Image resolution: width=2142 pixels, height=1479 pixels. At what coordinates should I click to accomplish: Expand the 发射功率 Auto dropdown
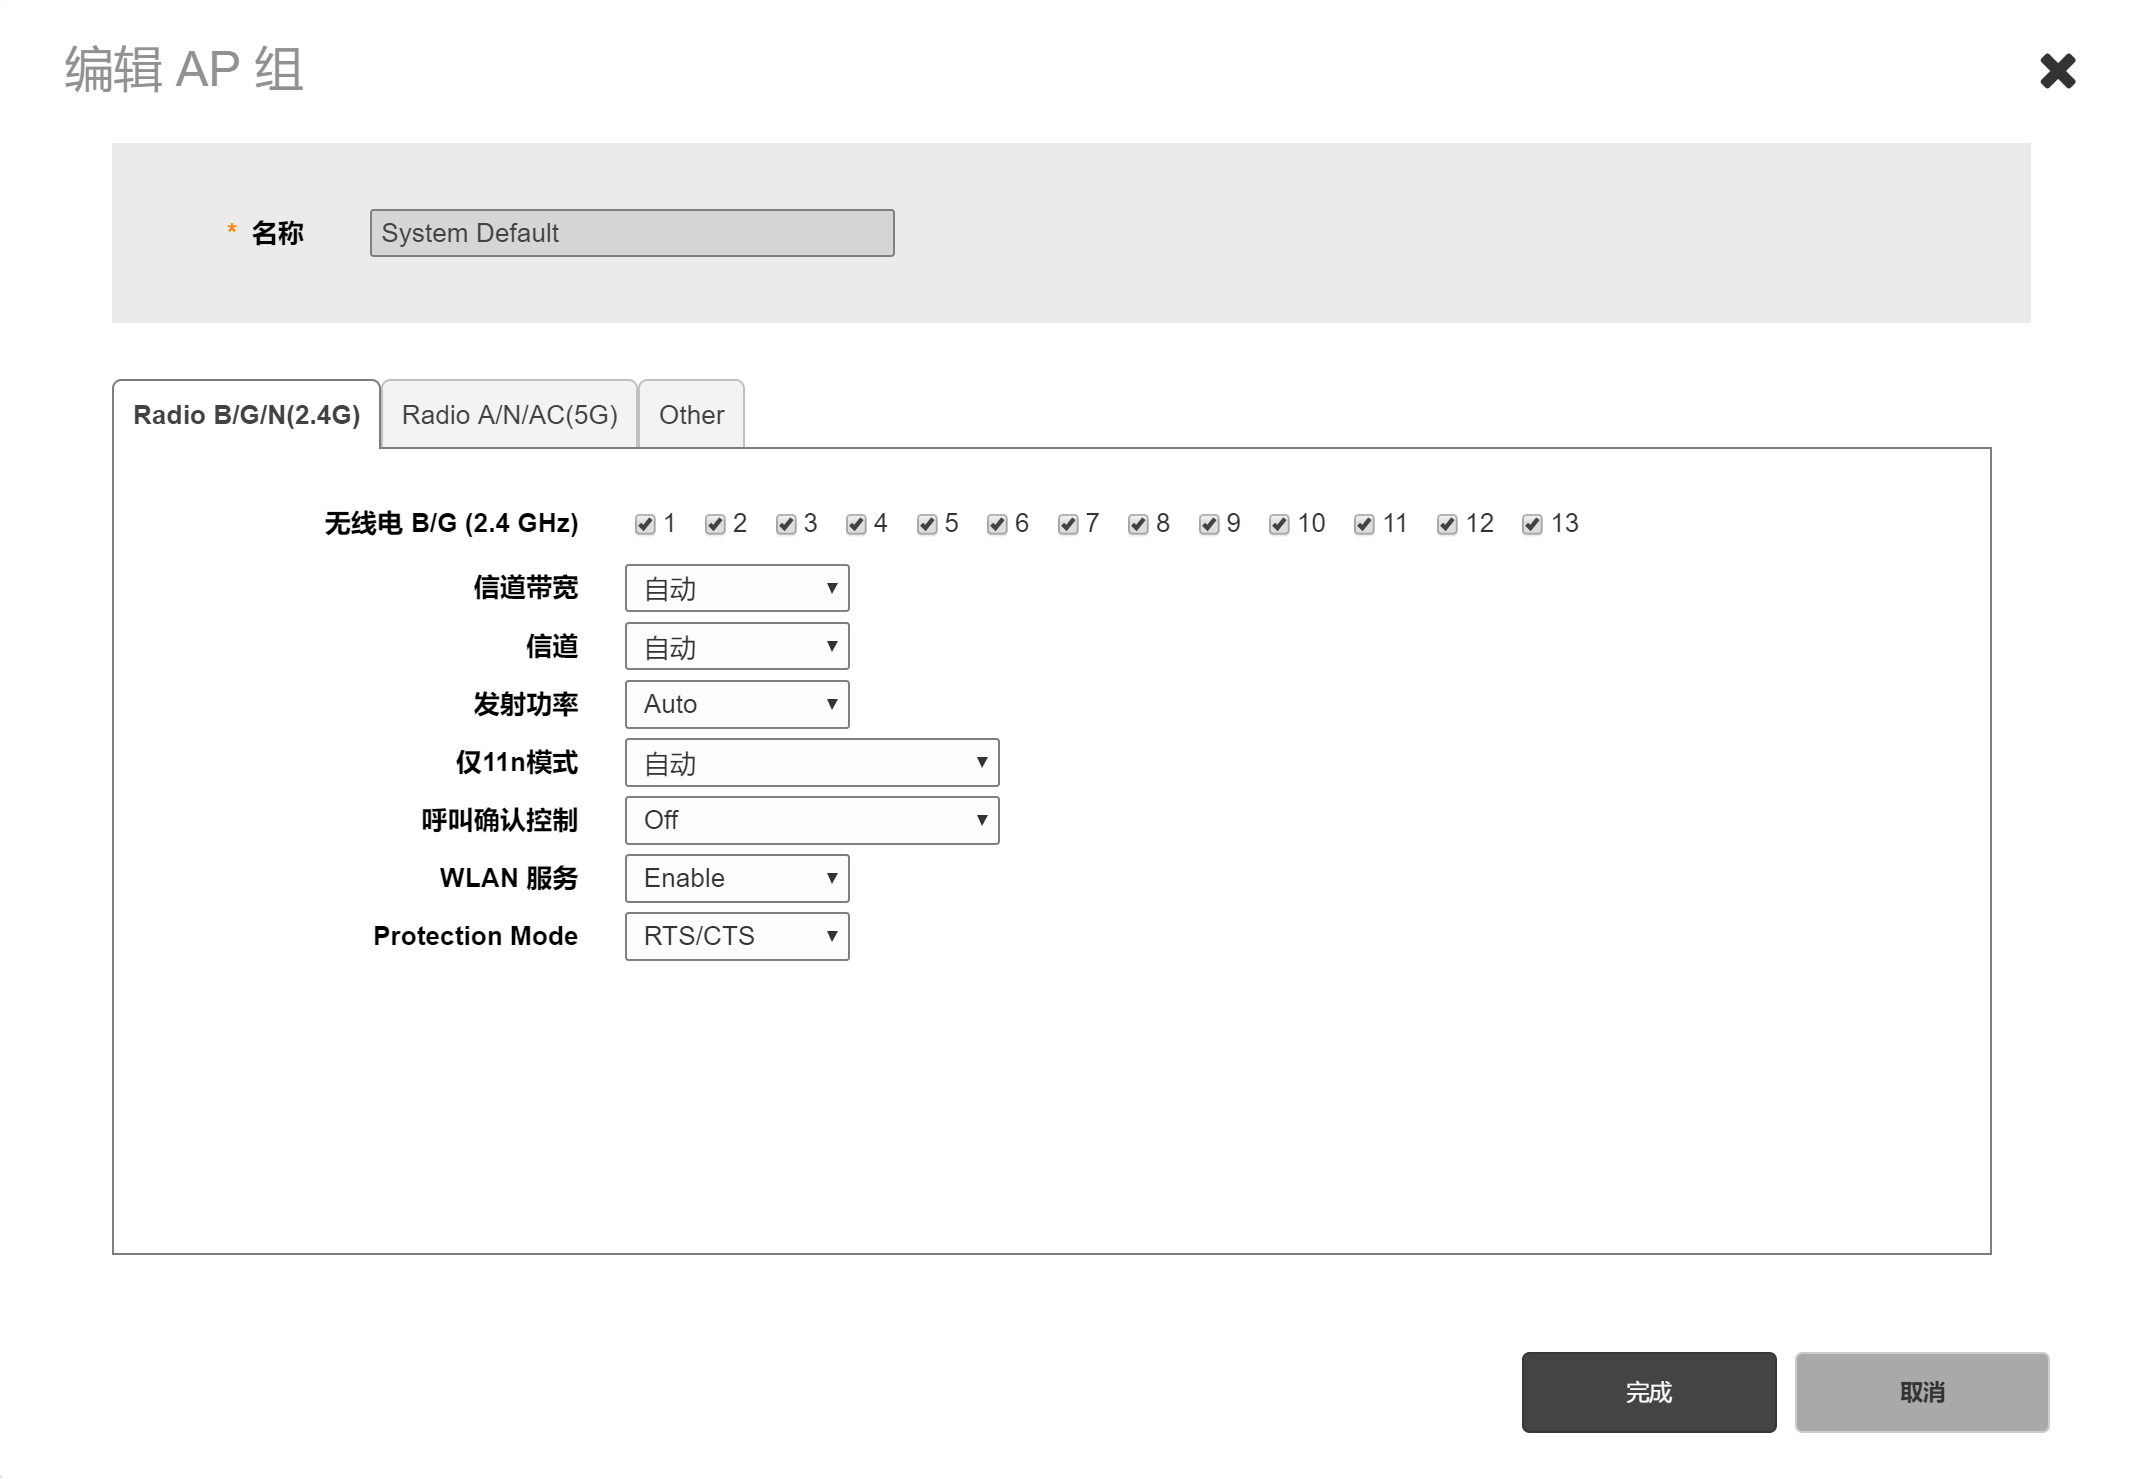737,704
